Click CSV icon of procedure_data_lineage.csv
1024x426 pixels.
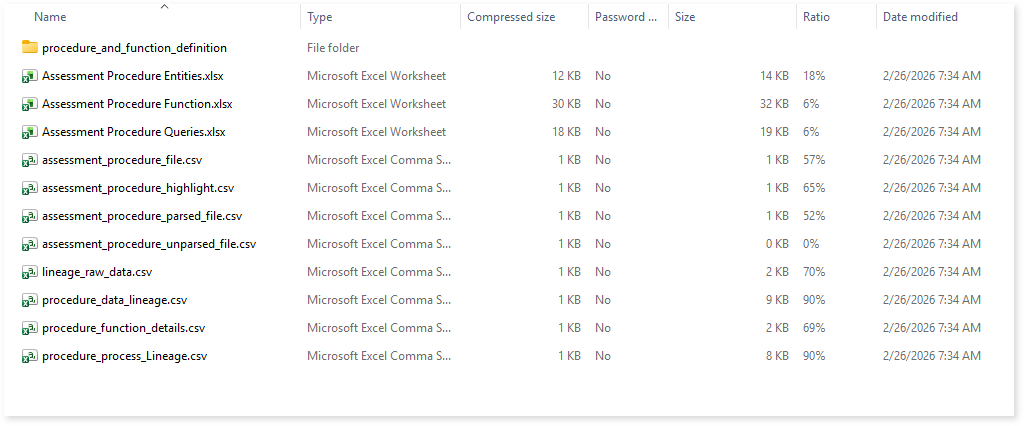pyautogui.click(x=29, y=300)
